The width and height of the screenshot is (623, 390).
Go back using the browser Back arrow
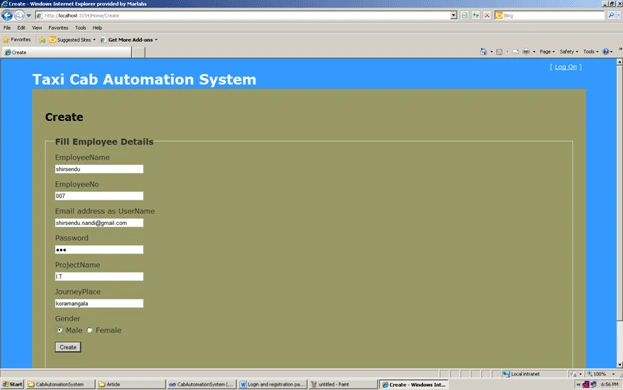[7, 15]
